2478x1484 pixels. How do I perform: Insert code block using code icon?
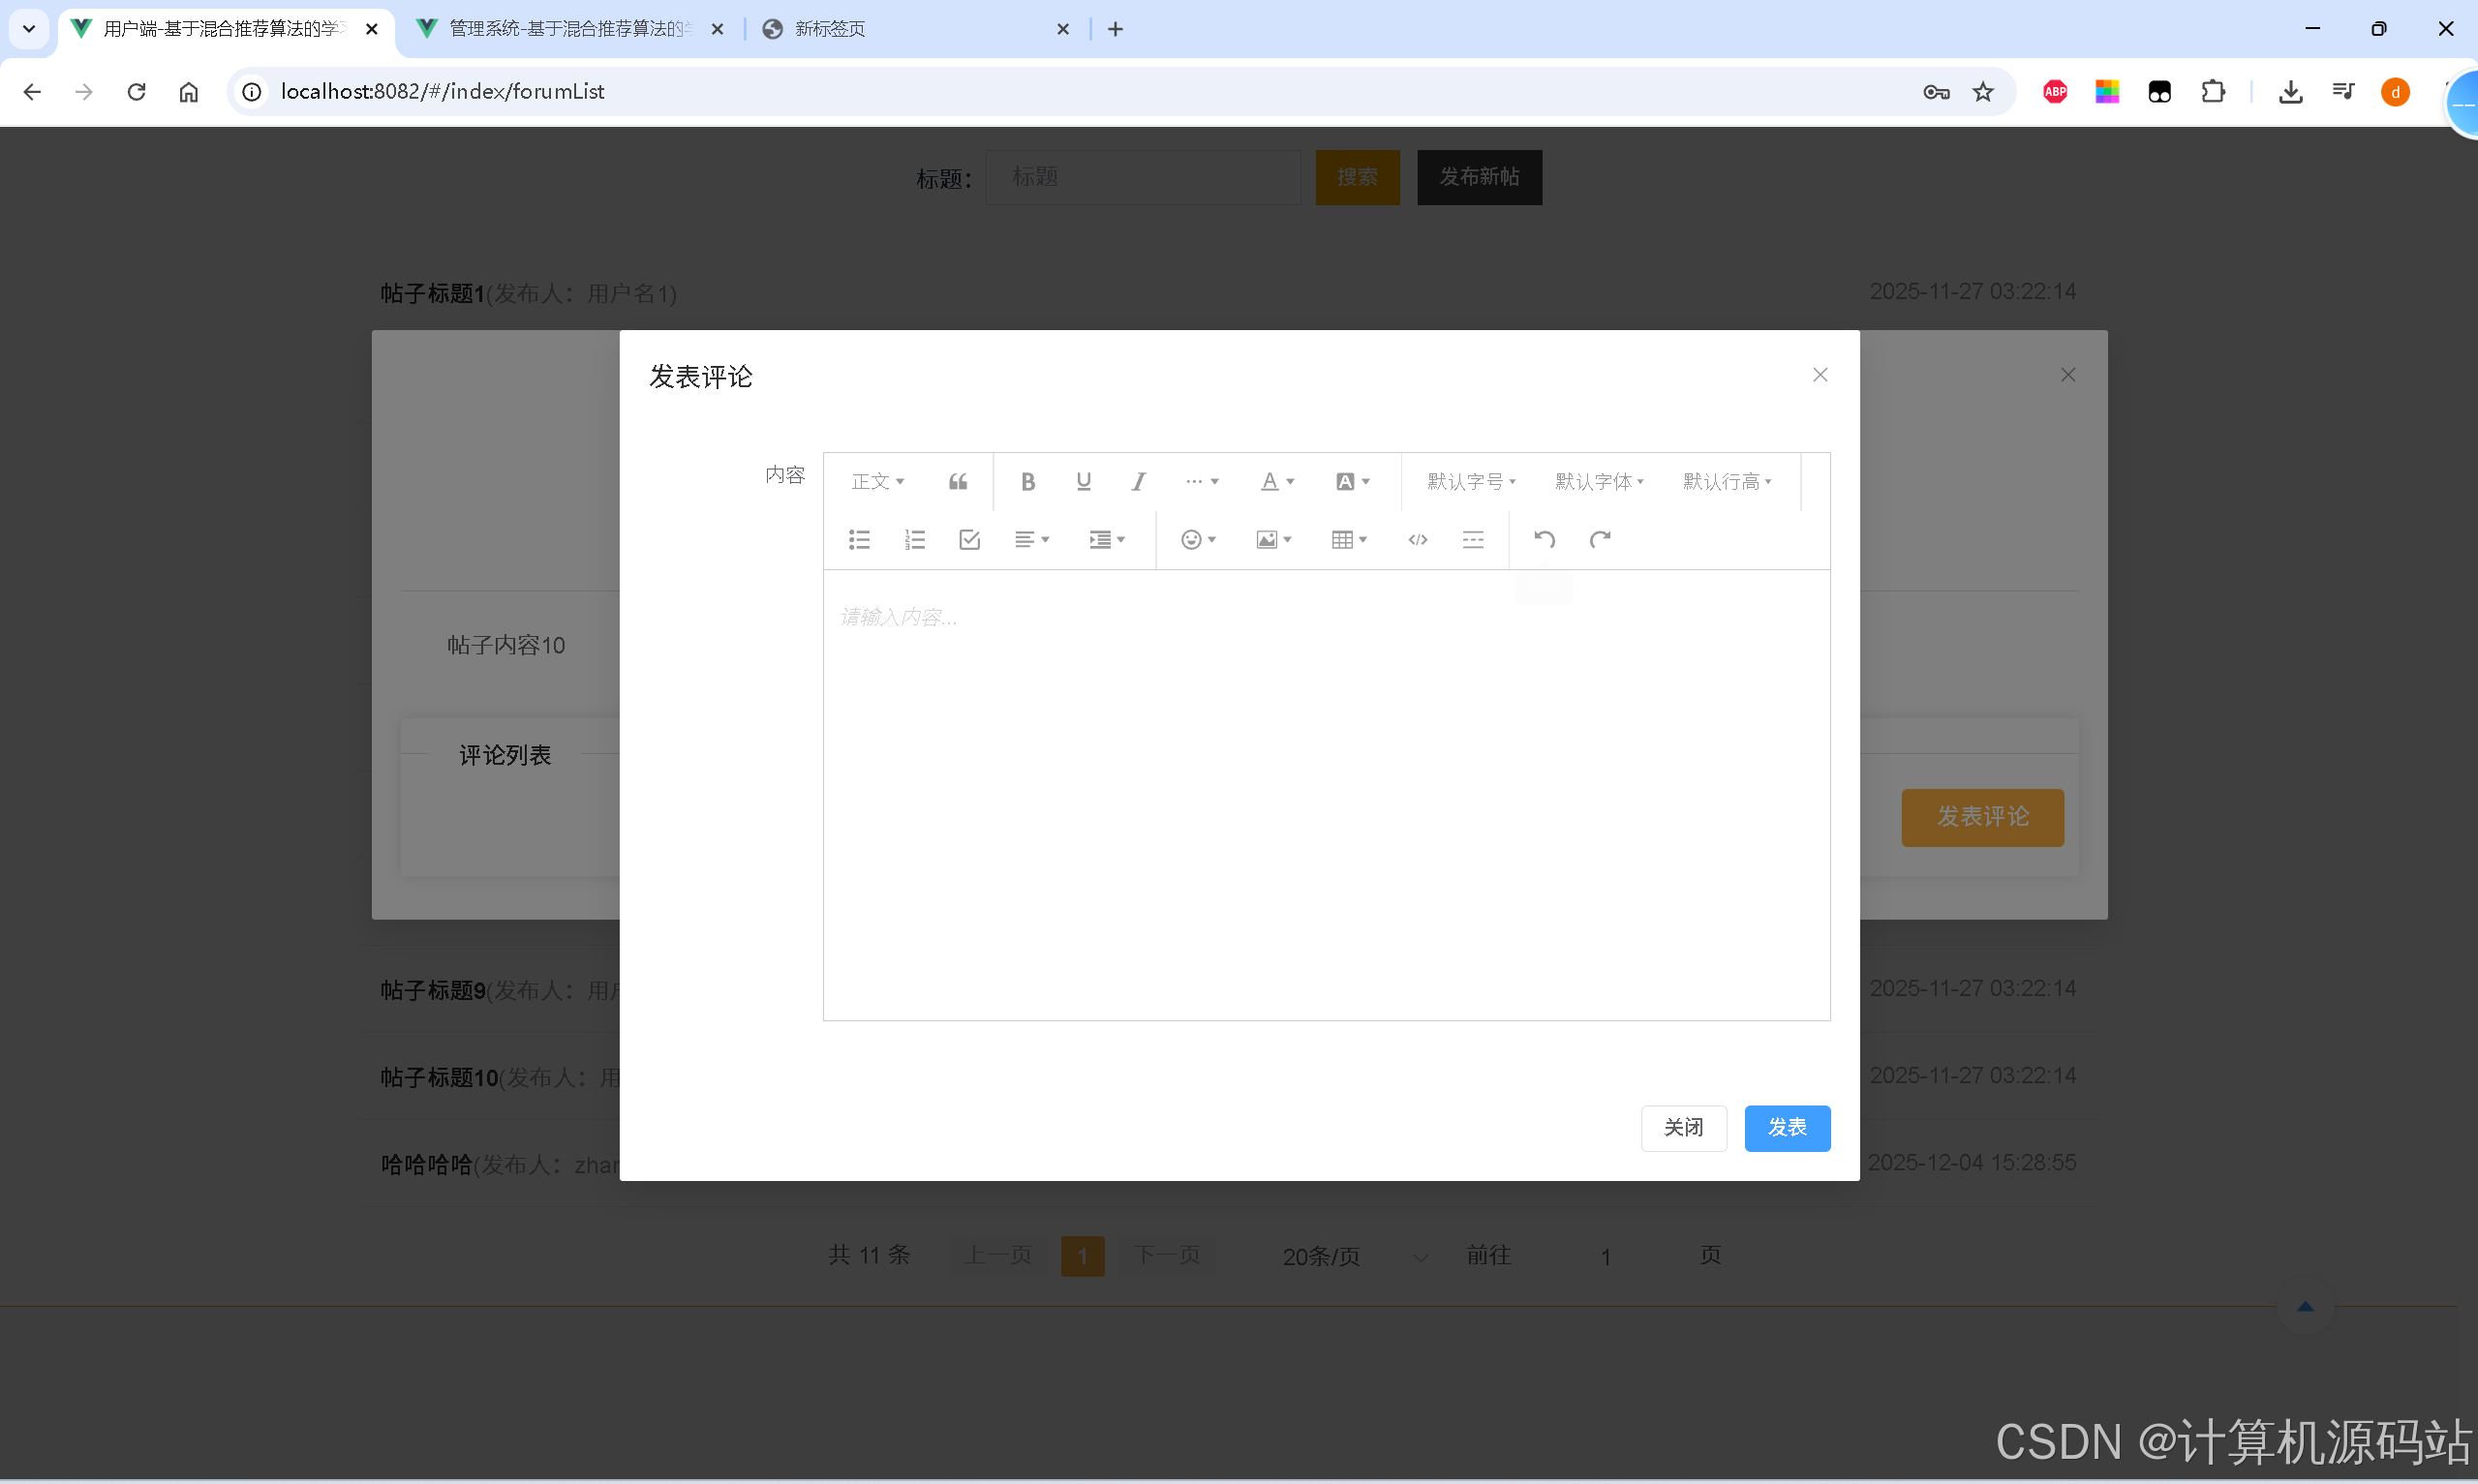pyautogui.click(x=1417, y=540)
